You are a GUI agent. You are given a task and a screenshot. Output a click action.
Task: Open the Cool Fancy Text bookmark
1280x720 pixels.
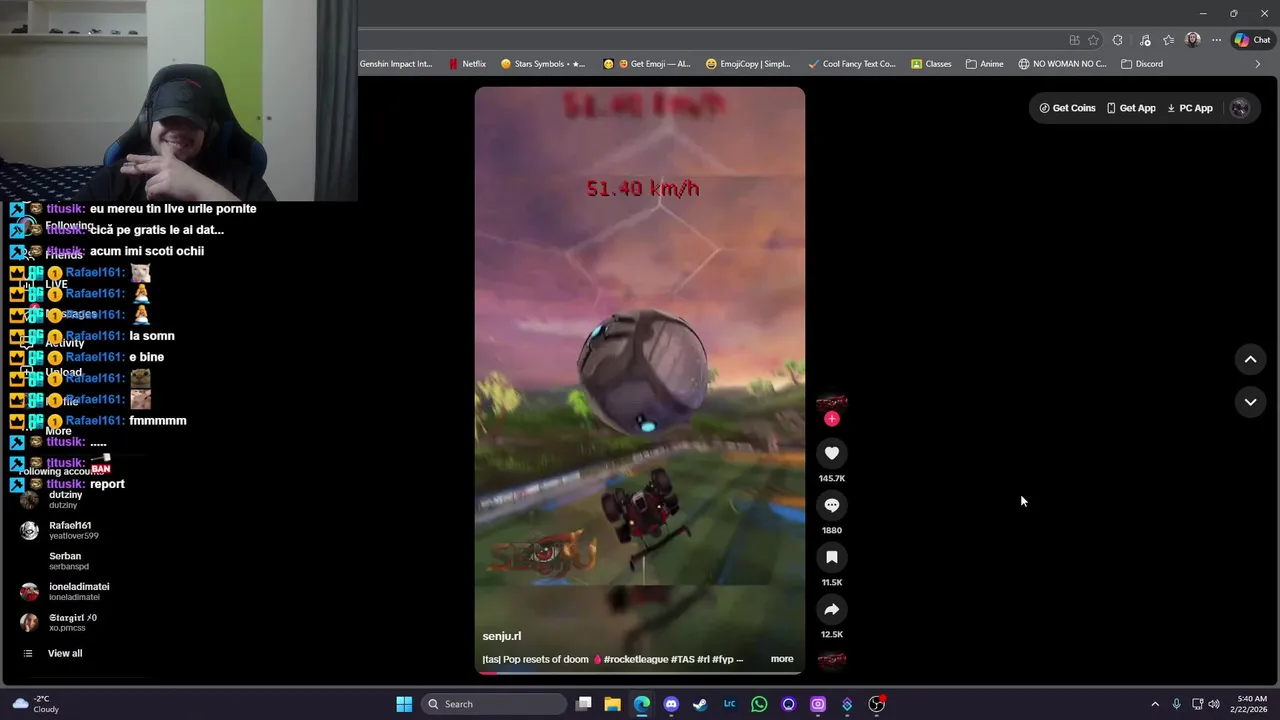pos(852,64)
